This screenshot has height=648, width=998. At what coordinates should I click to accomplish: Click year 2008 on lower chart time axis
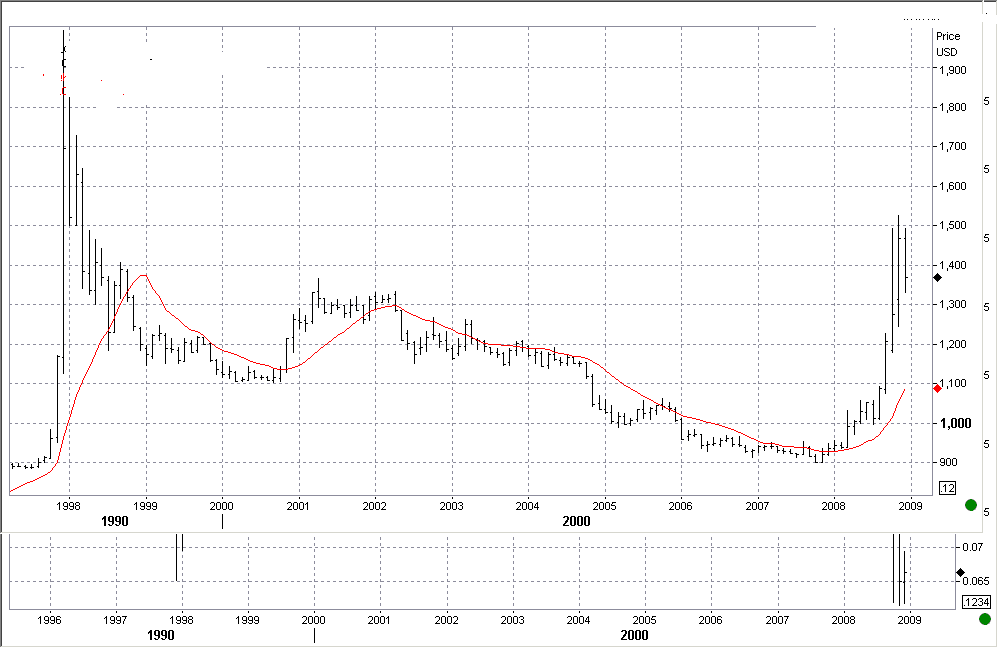(843, 620)
